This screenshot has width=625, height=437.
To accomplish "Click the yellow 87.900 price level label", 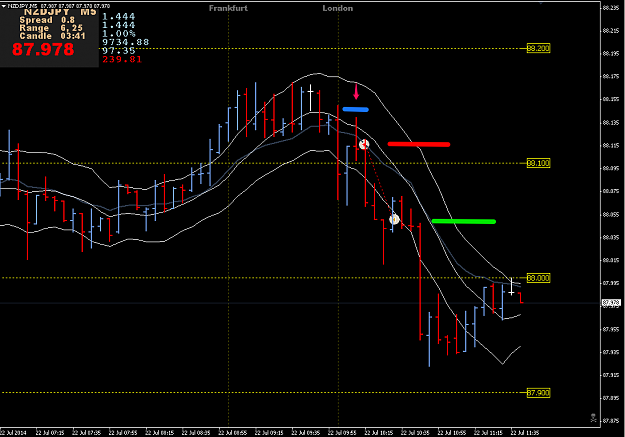I will [539, 393].
